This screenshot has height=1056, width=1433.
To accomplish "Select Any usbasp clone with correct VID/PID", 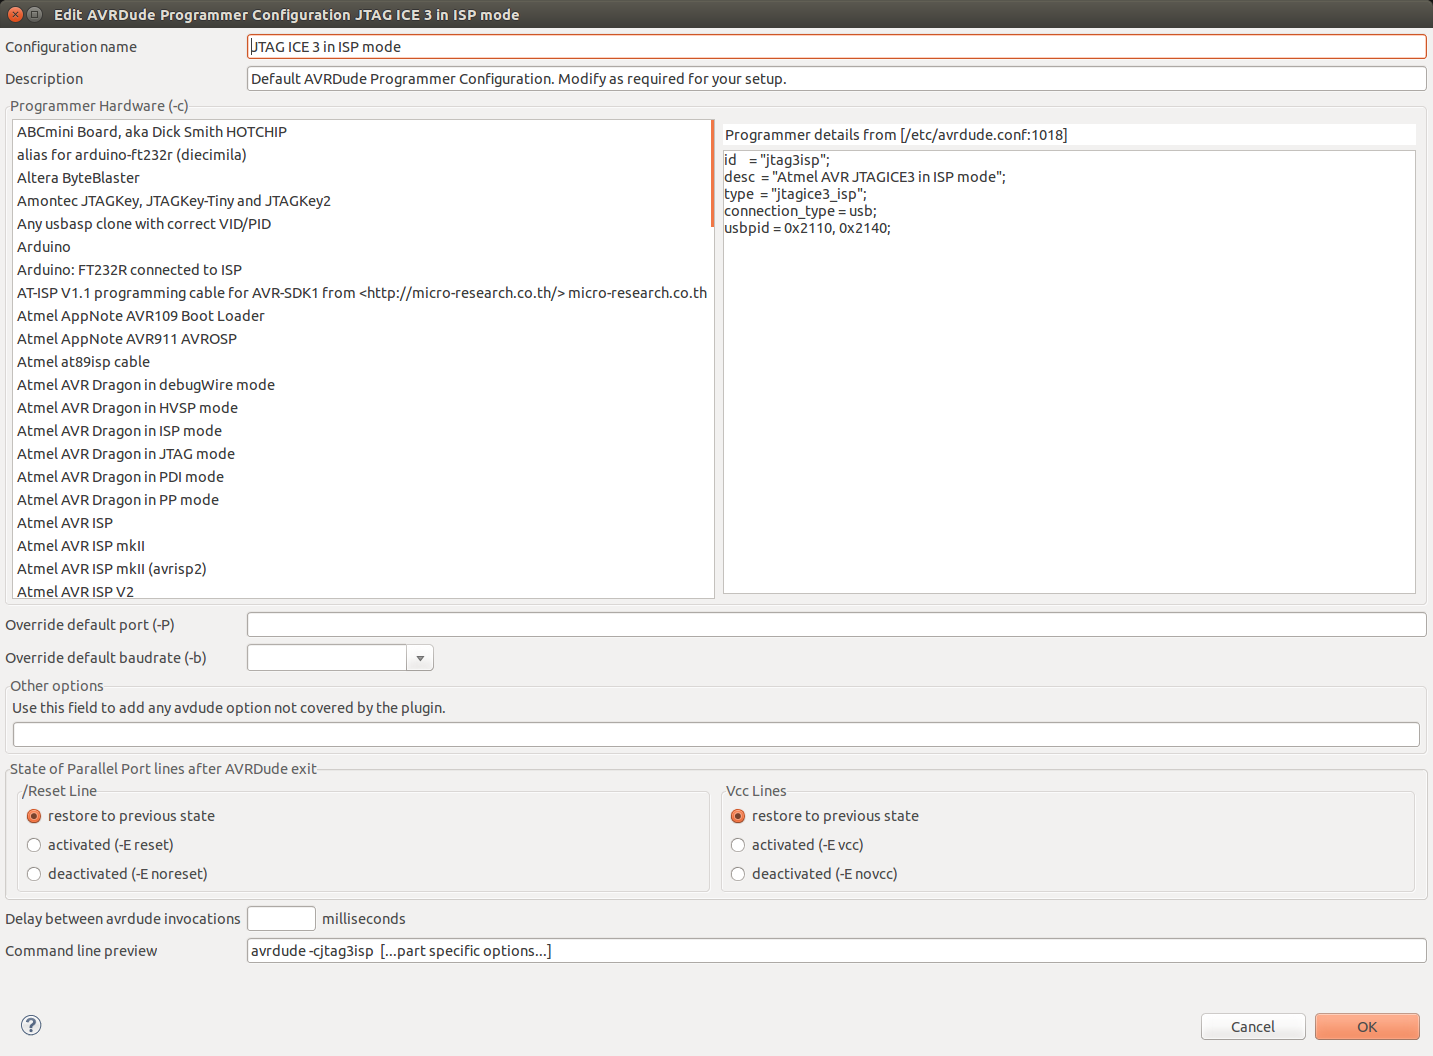I will coord(361,224).
